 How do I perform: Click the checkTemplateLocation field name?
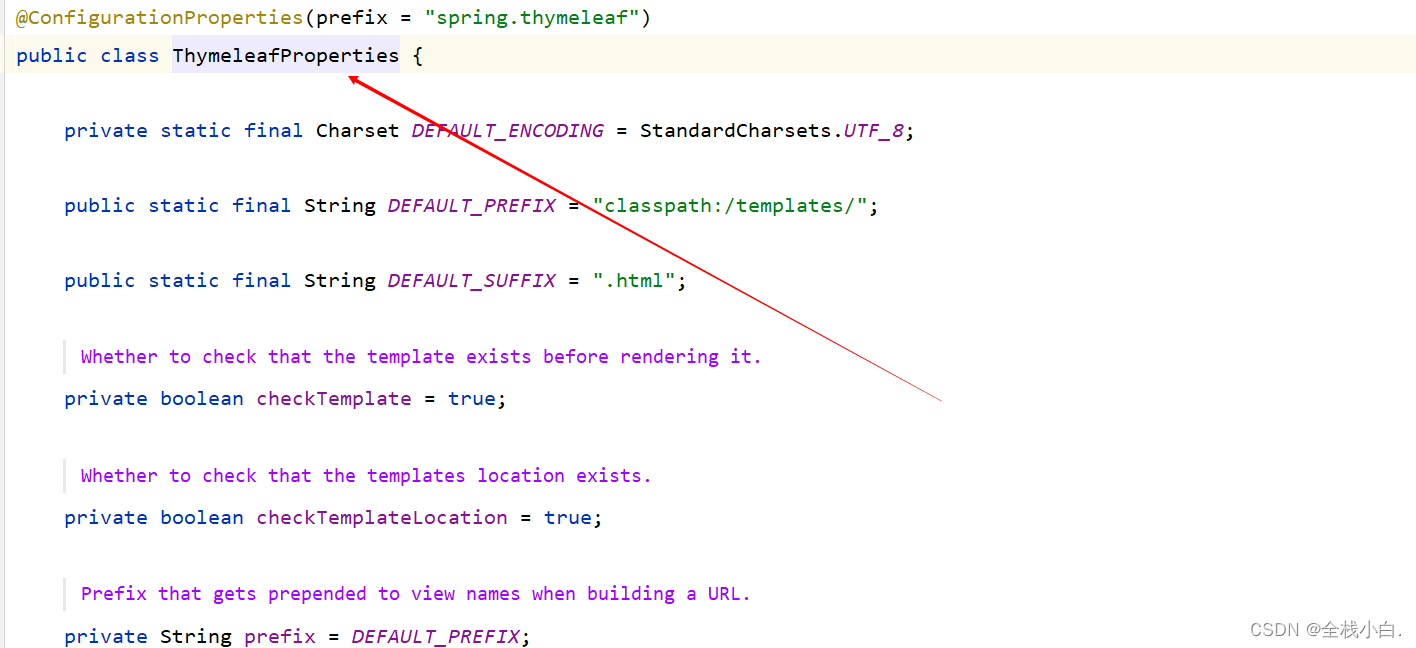coord(382,517)
